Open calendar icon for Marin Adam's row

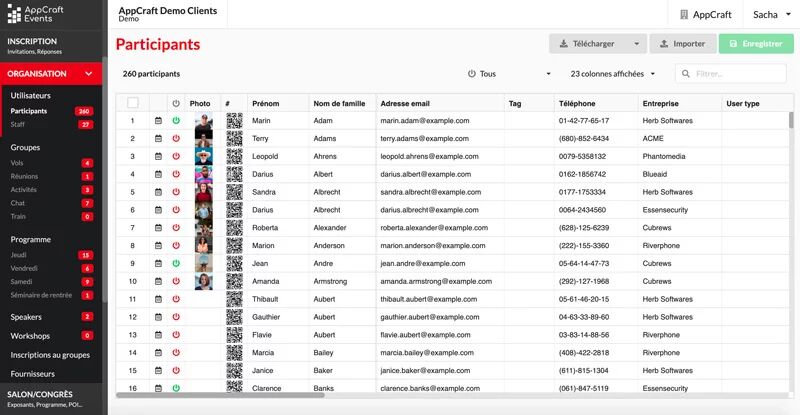(158, 121)
